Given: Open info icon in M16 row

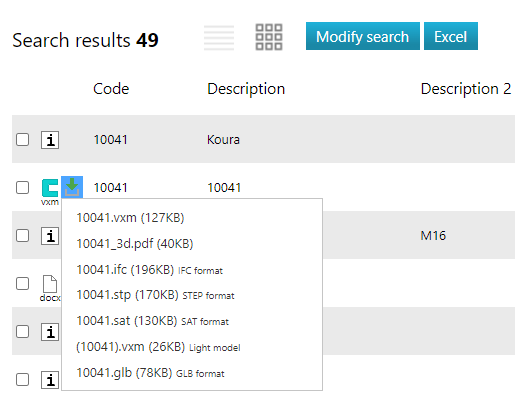Looking at the screenshot, I should (x=50, y=236).
